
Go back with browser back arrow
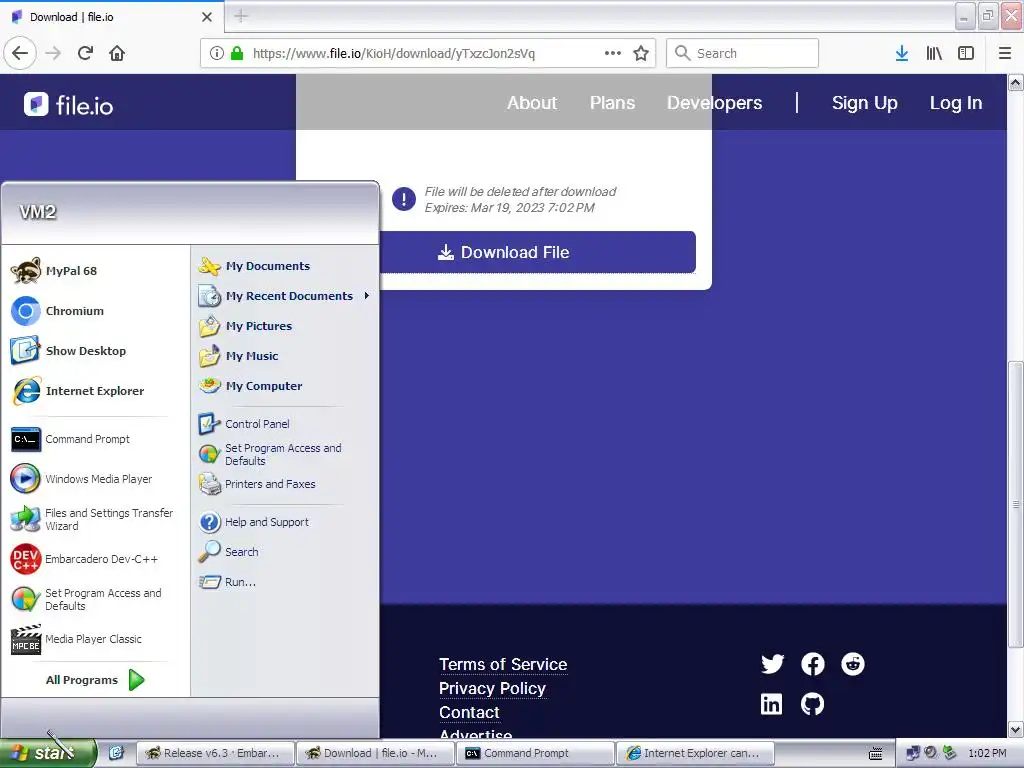(x=20, y=53)
